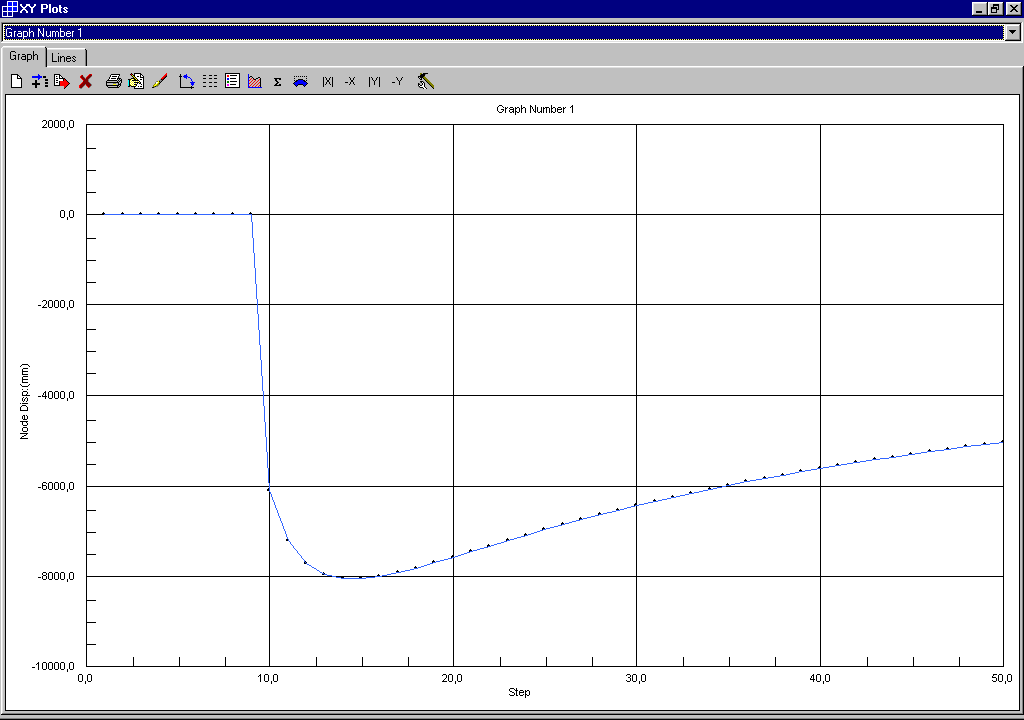Minimize the XY Plots window

coord(978,8)
